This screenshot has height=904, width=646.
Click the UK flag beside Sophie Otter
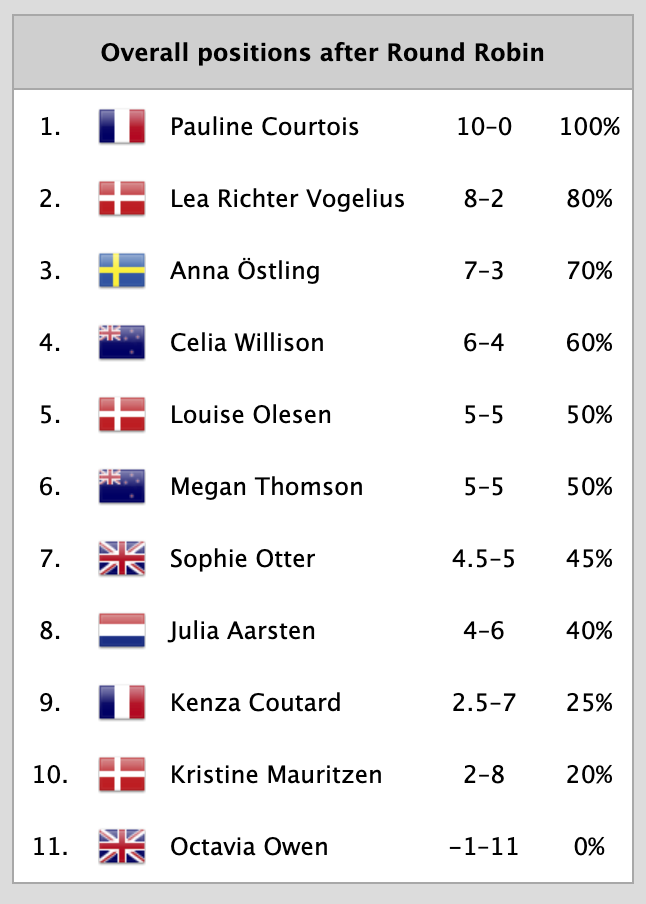coord(122,559)
